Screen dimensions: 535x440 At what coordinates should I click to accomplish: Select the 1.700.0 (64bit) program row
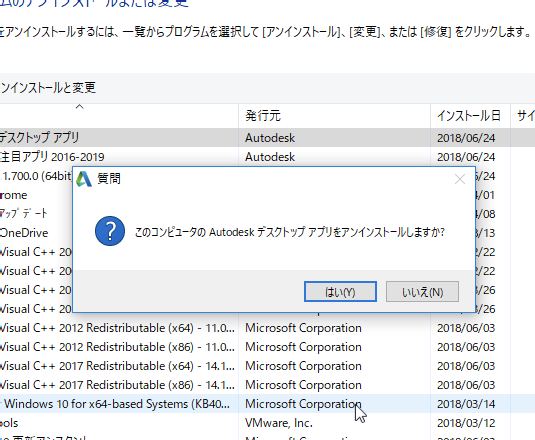point(36,176)
